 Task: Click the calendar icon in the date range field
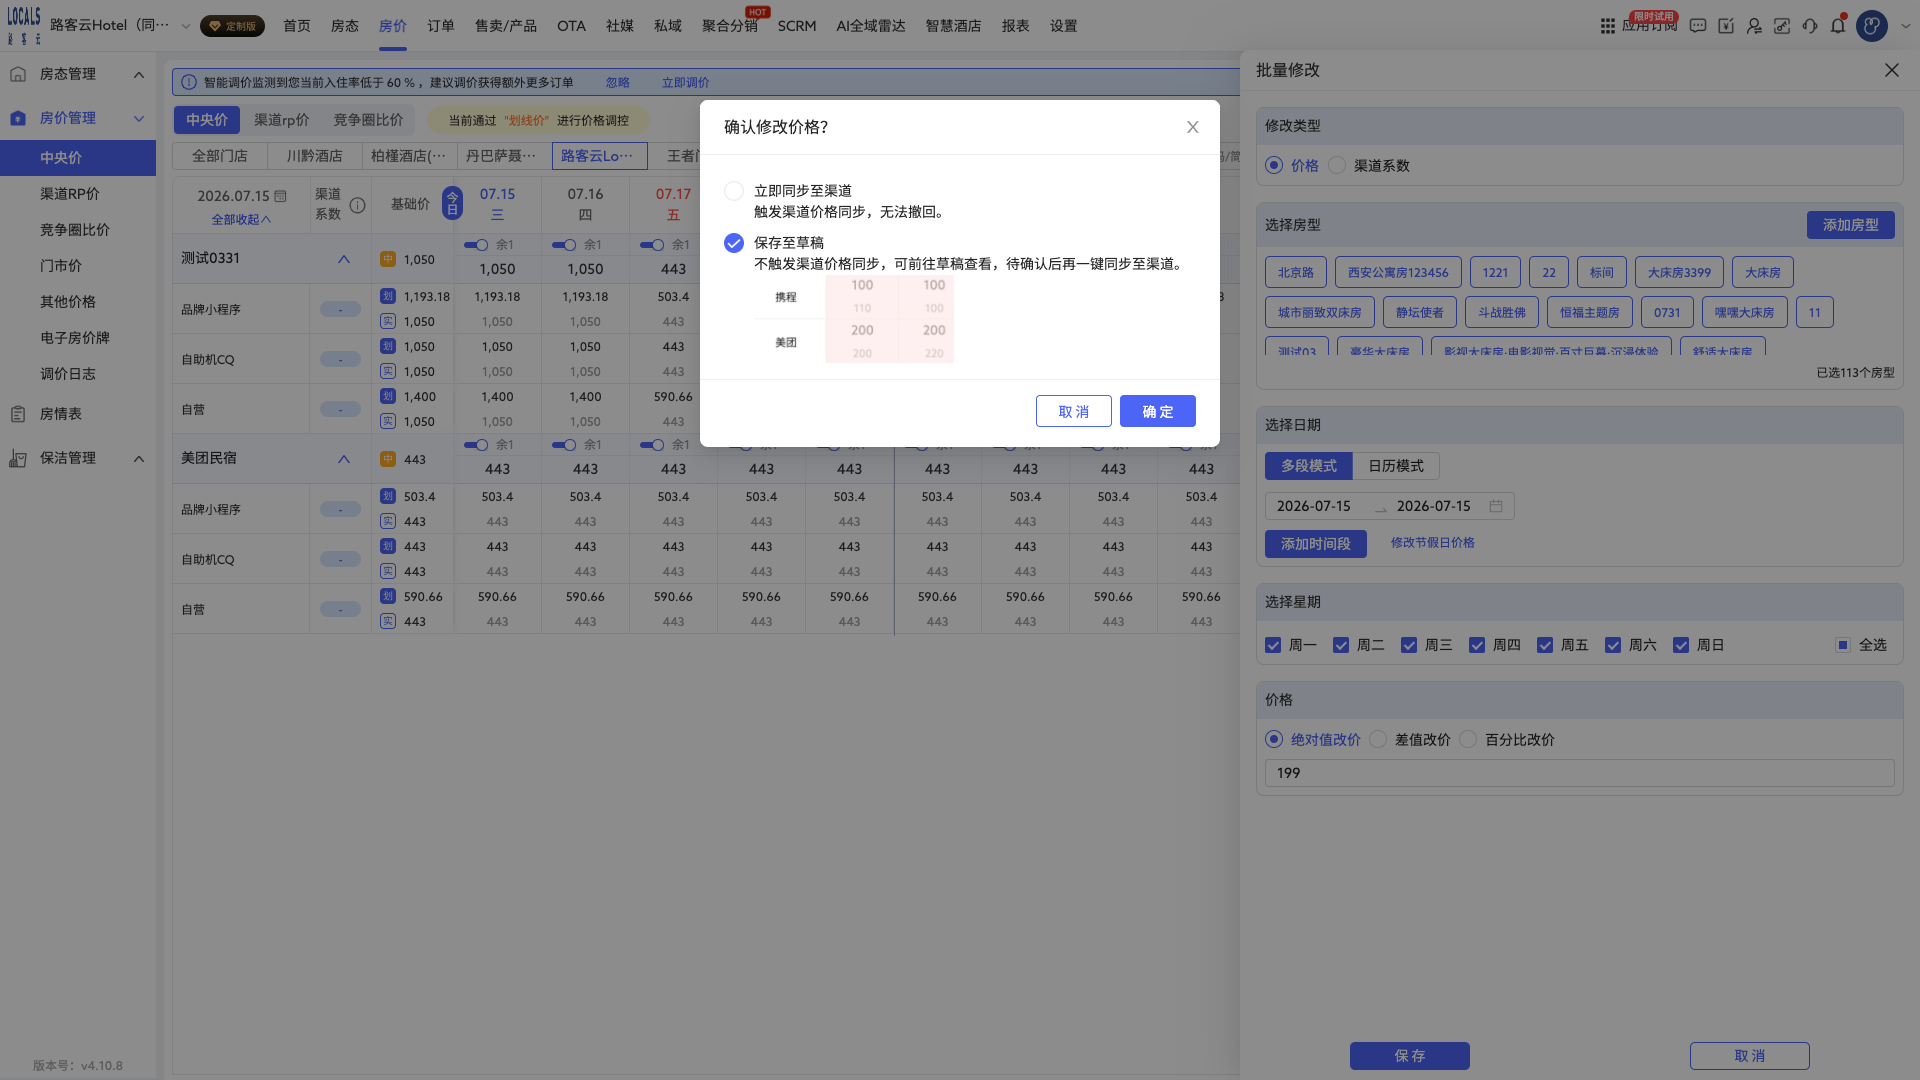[x=1496, y=506]
